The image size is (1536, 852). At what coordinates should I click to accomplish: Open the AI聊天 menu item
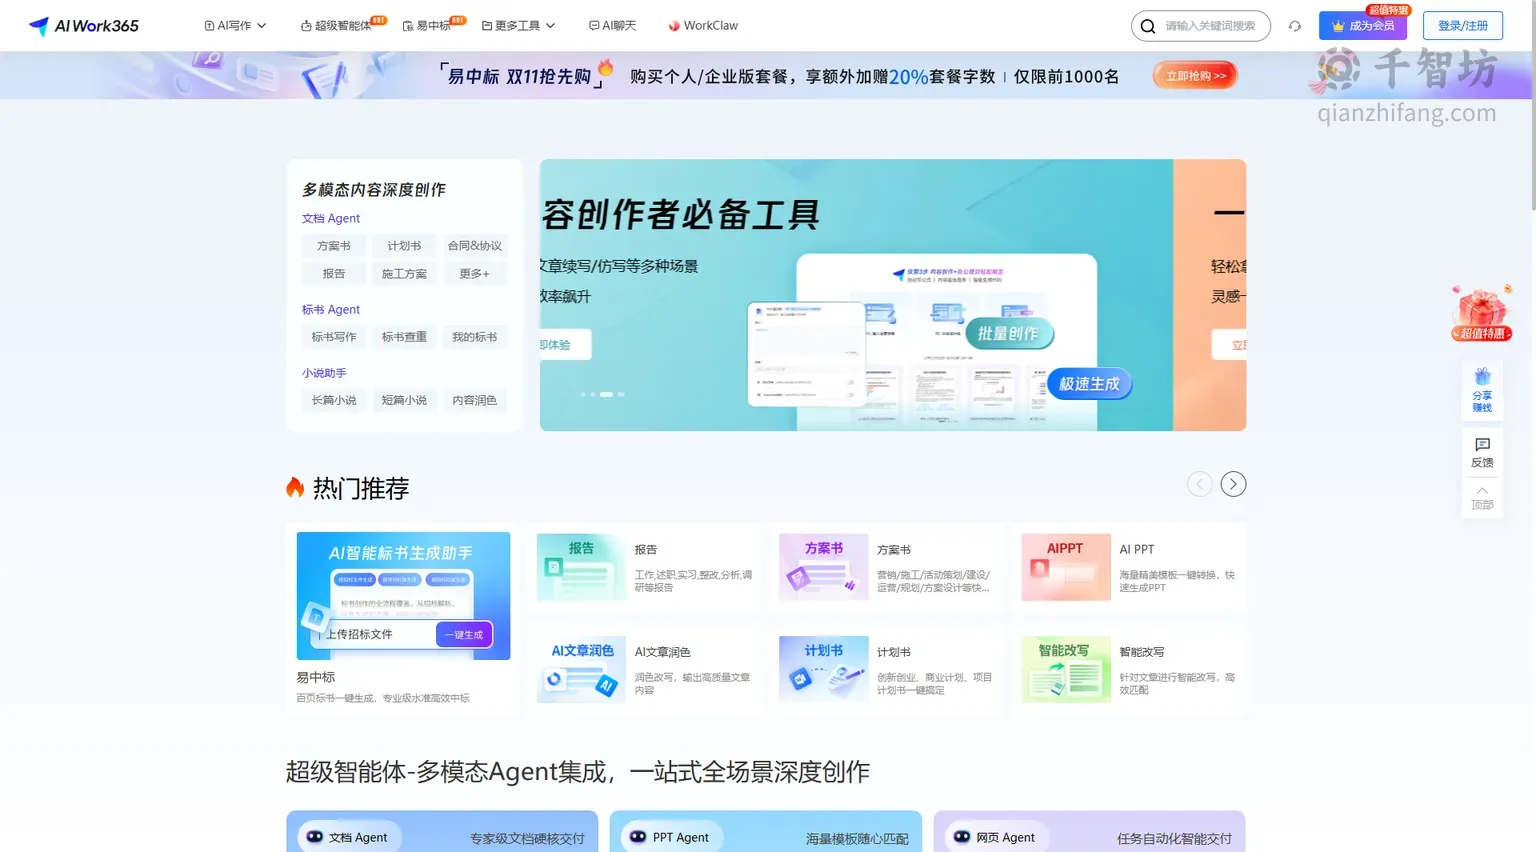point(612,26)
